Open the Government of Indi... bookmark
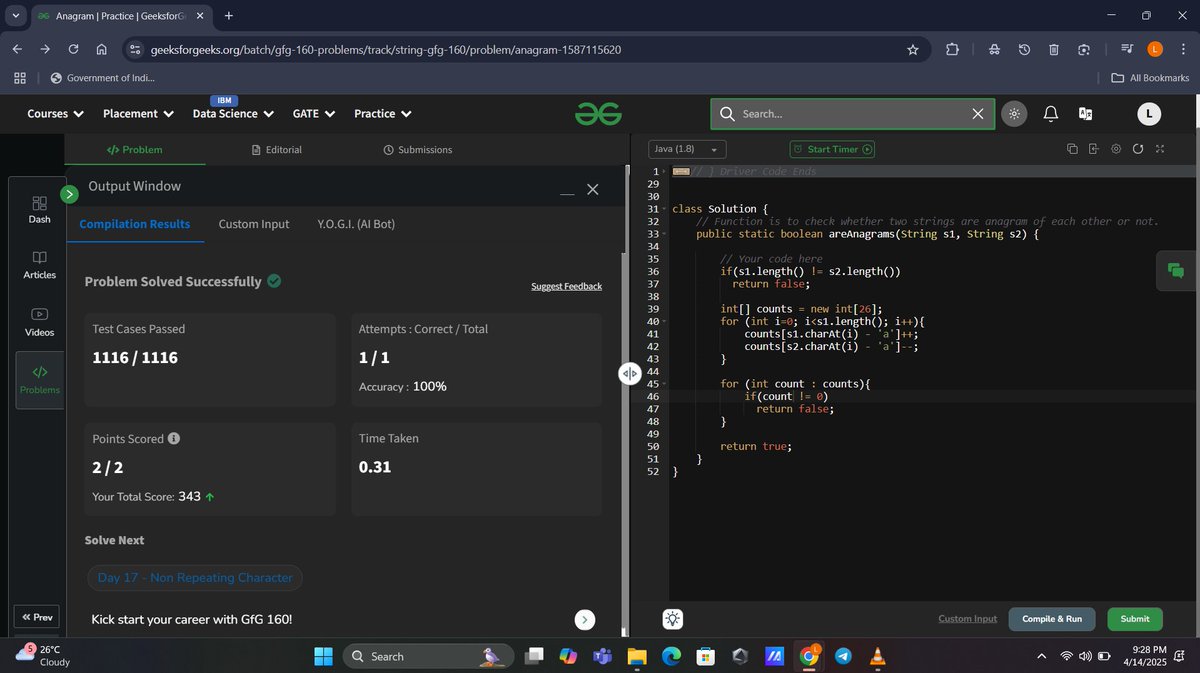The image size is (1200, 673). click(x=103, y=78)
